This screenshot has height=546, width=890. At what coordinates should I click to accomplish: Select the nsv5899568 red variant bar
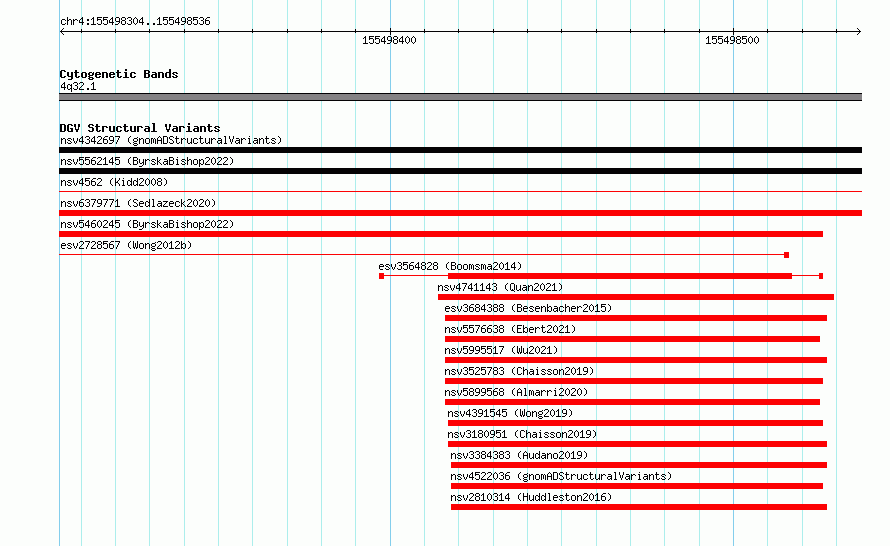tap(632, 402)
